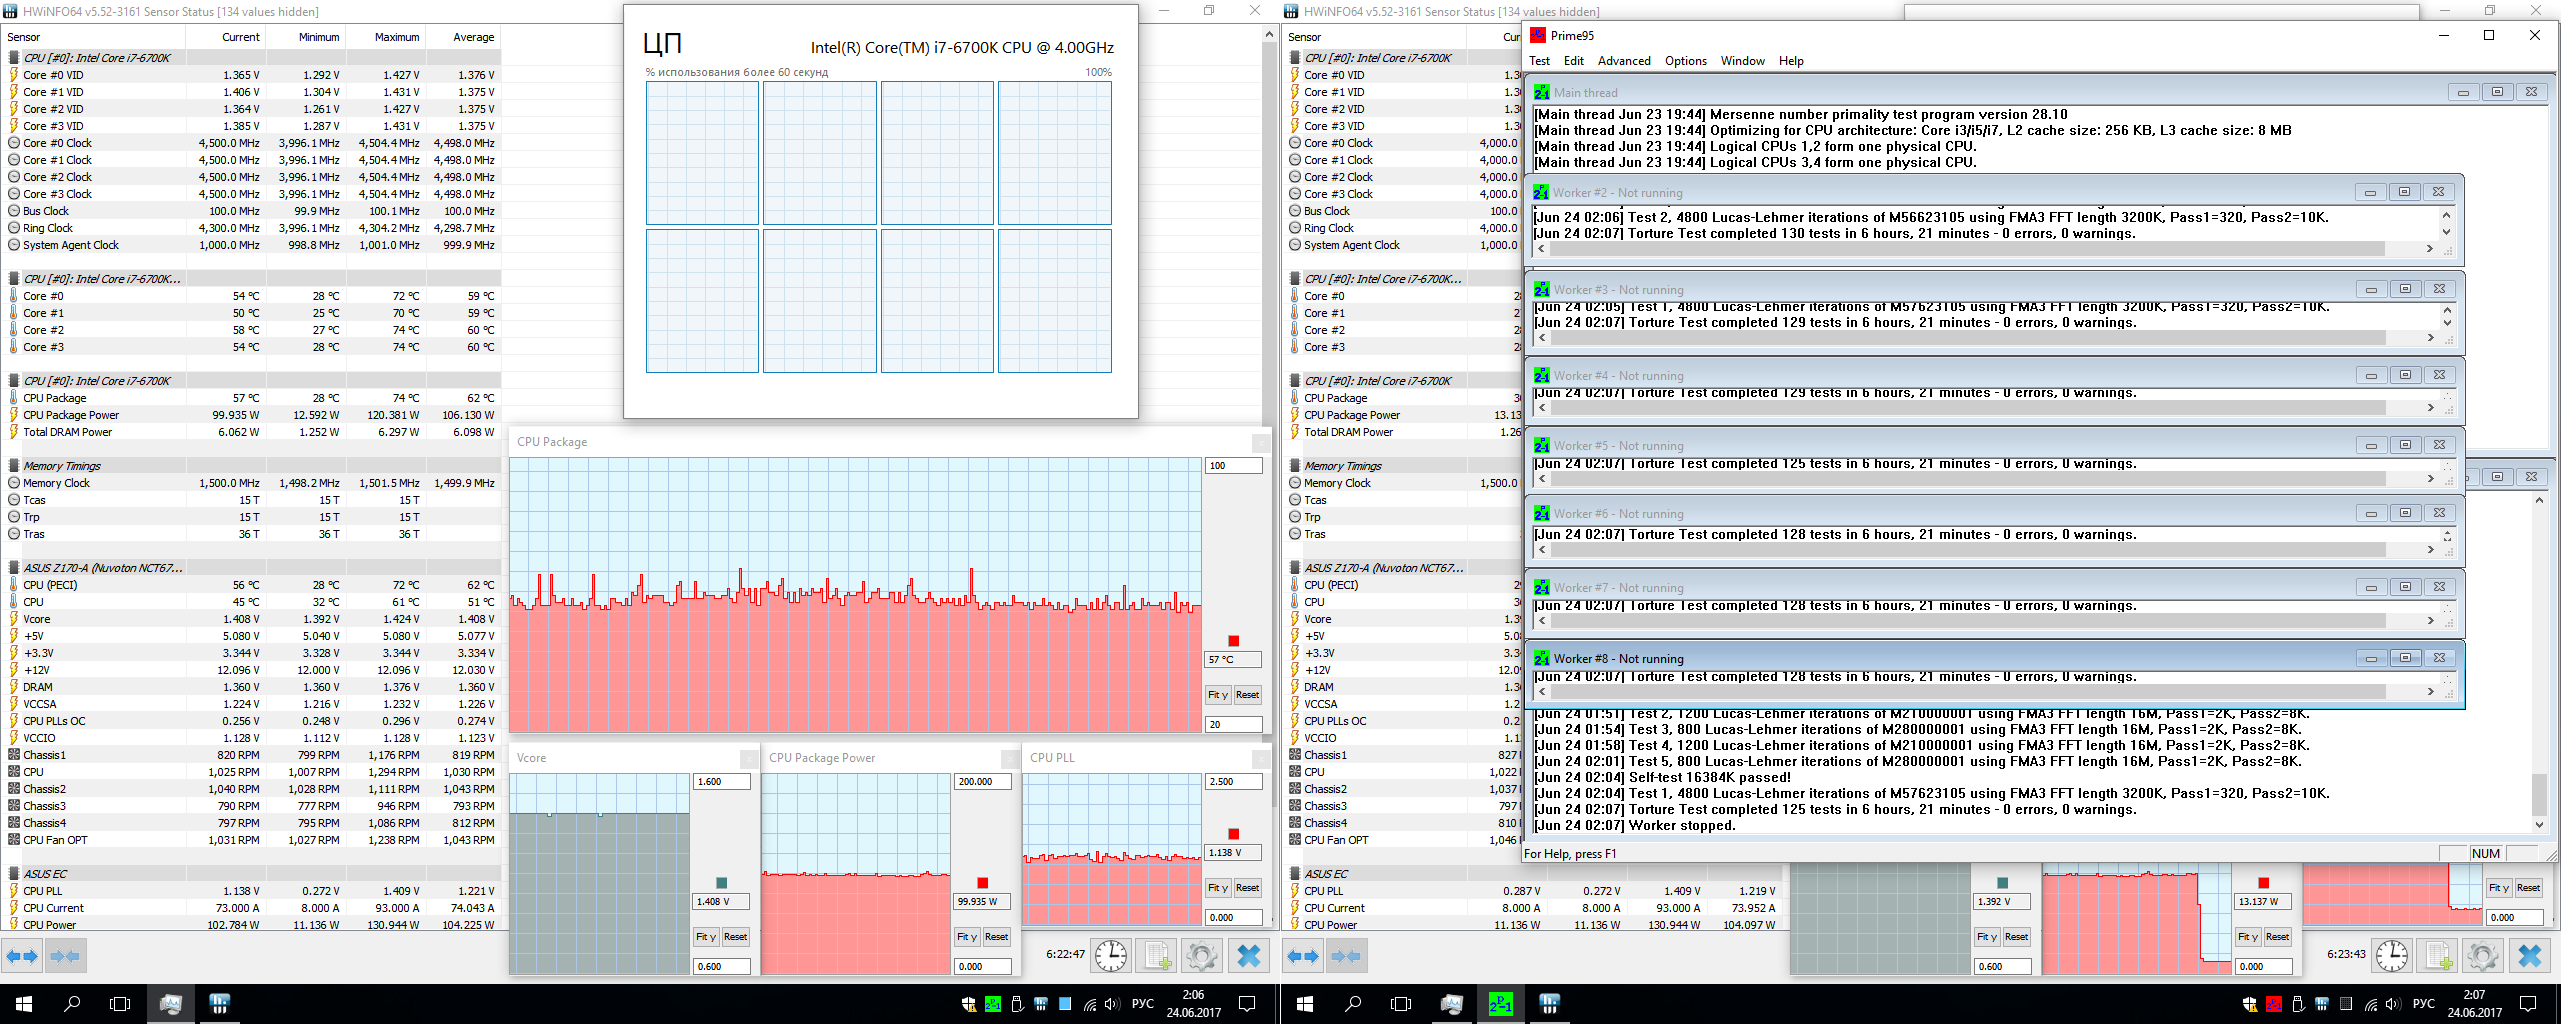Click the Worker #4 window icon
This screenshot has height=1024, width=2562.
tap(1542, 375)
